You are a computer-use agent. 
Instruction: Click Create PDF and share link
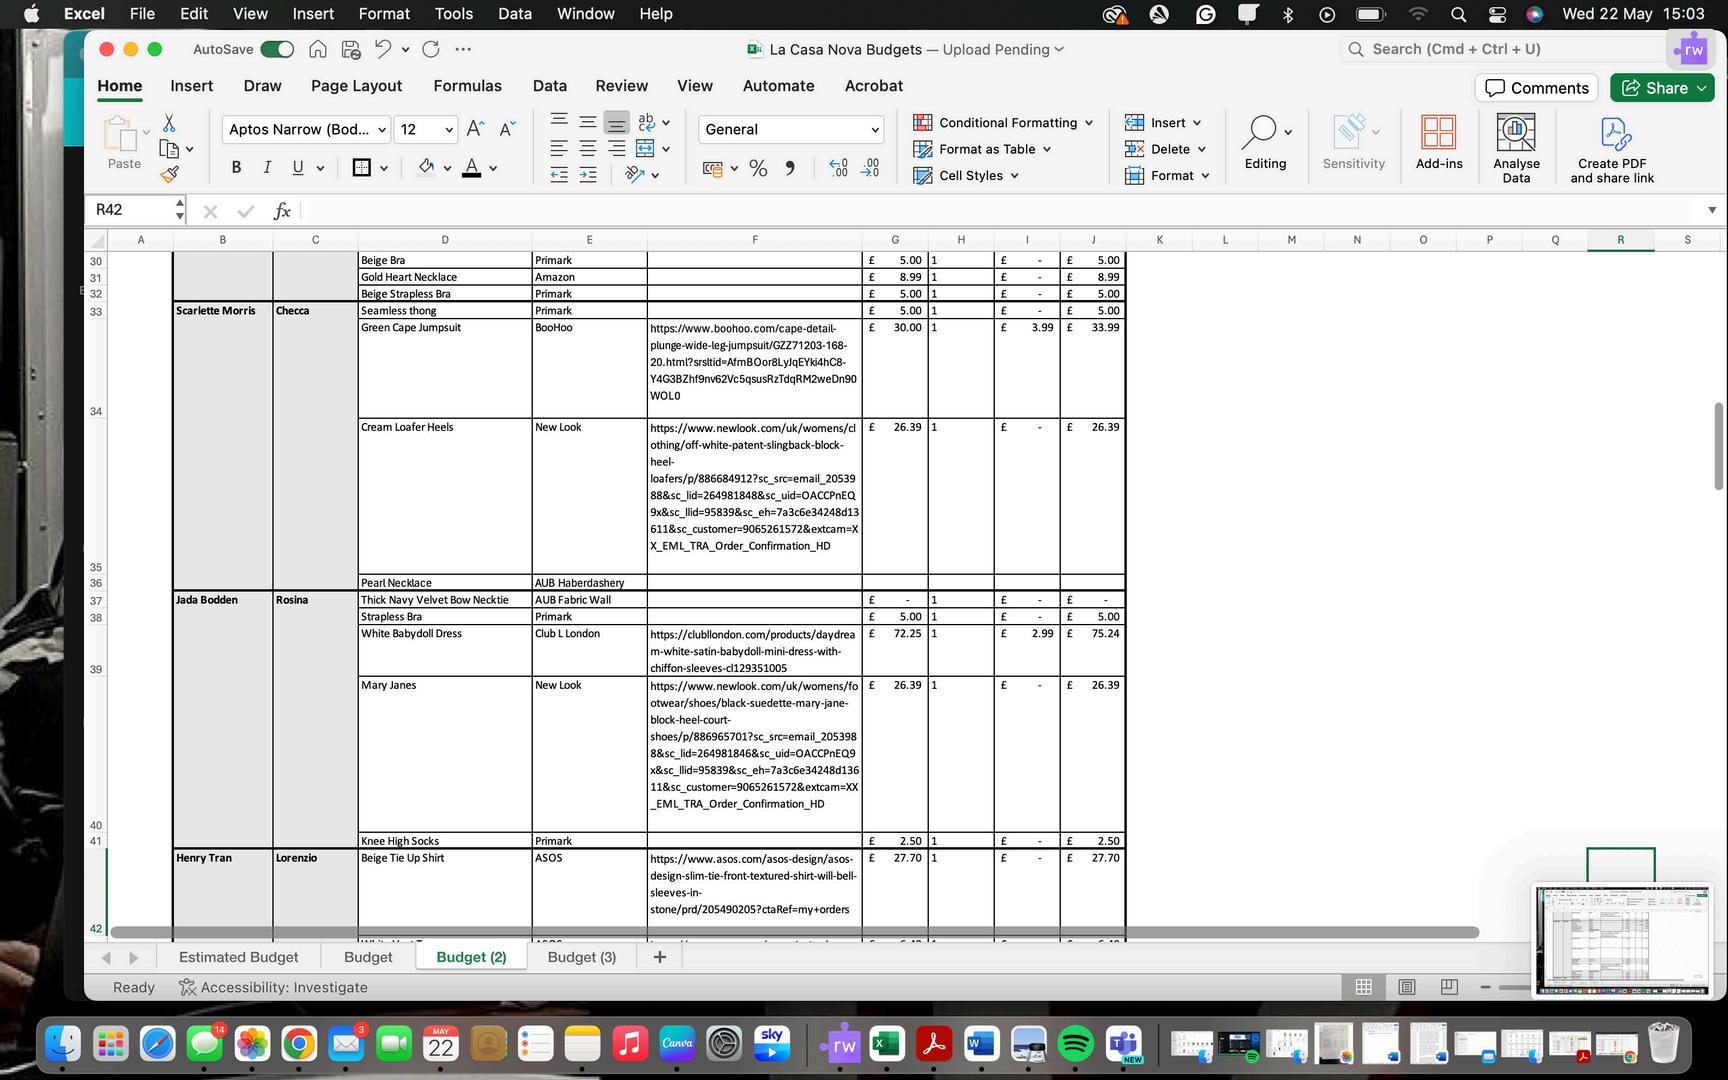pos(1612,148)
